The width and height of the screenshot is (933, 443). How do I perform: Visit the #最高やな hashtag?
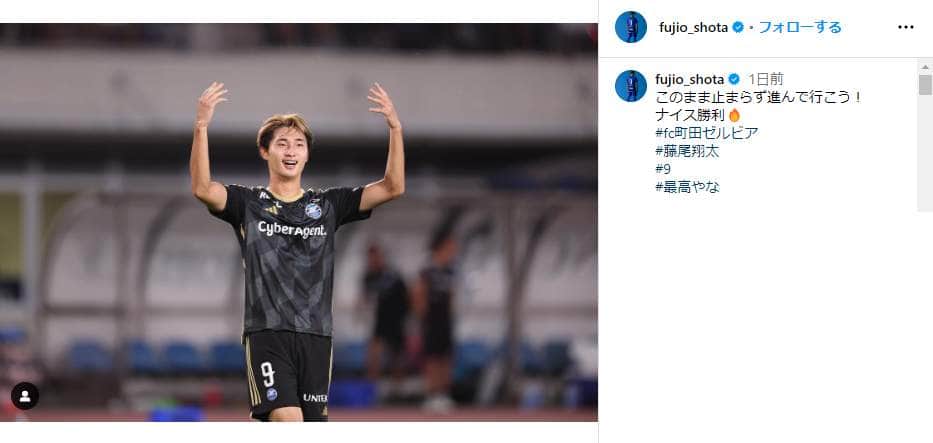pyautogui.click(x=688, y=187)
